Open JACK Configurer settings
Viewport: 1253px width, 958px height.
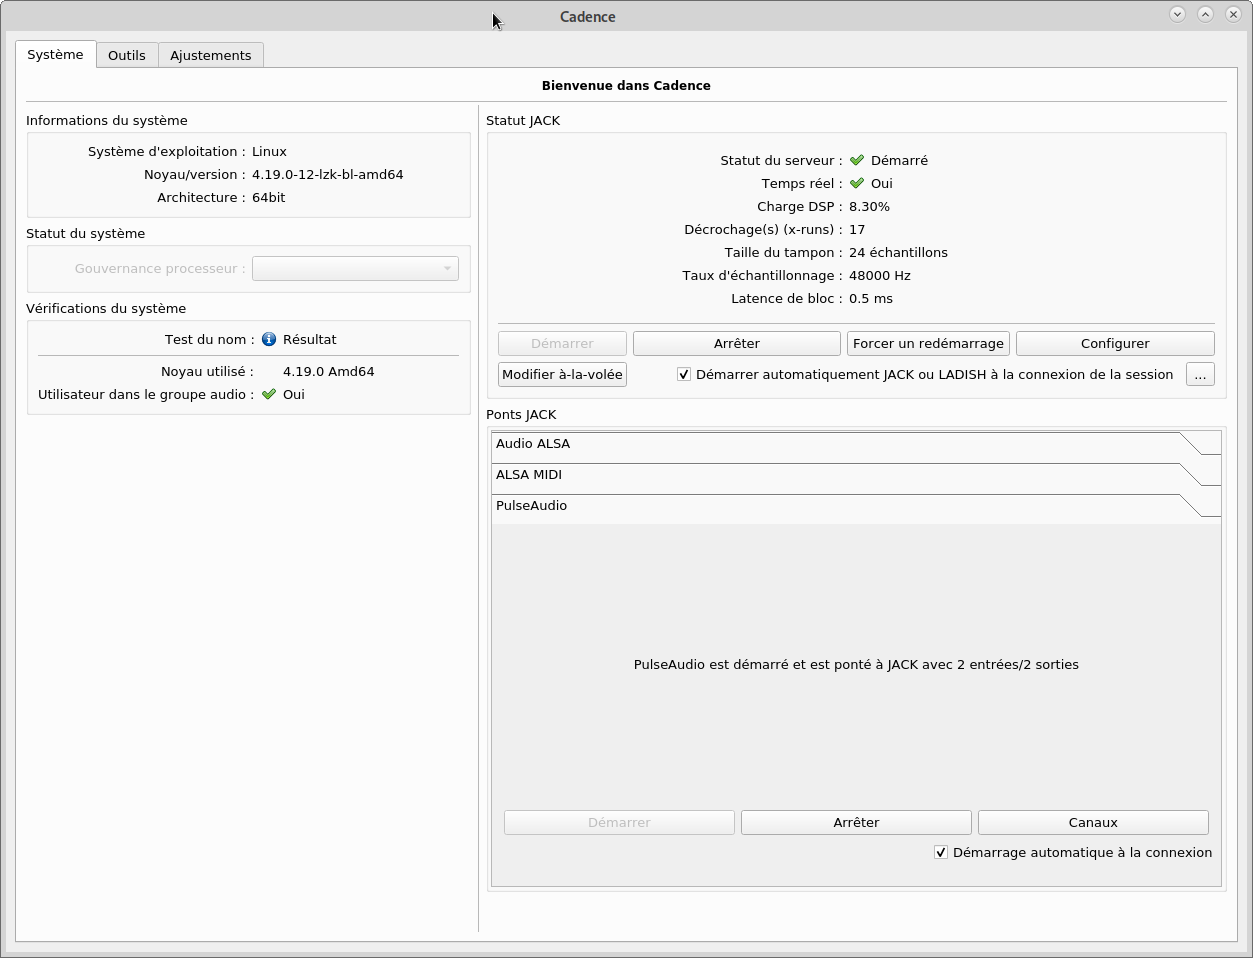click(x=1115, y=343)
